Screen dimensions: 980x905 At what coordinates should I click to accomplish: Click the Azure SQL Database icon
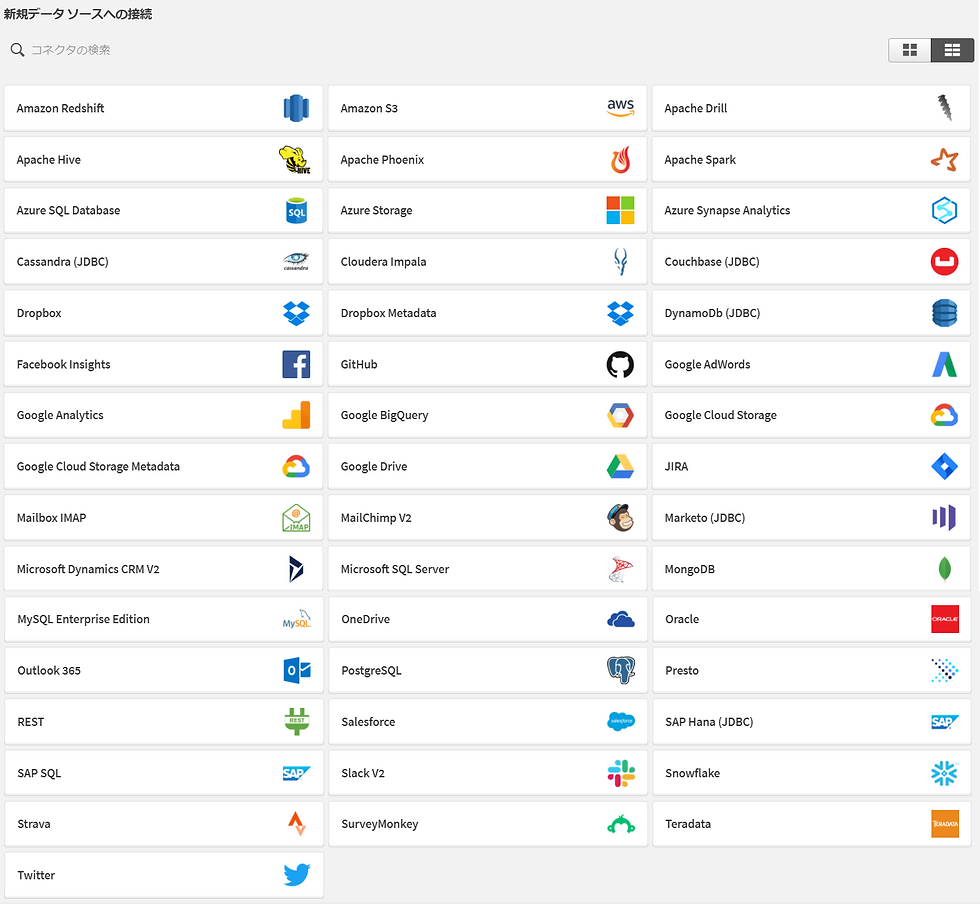(x=296, y=211)
